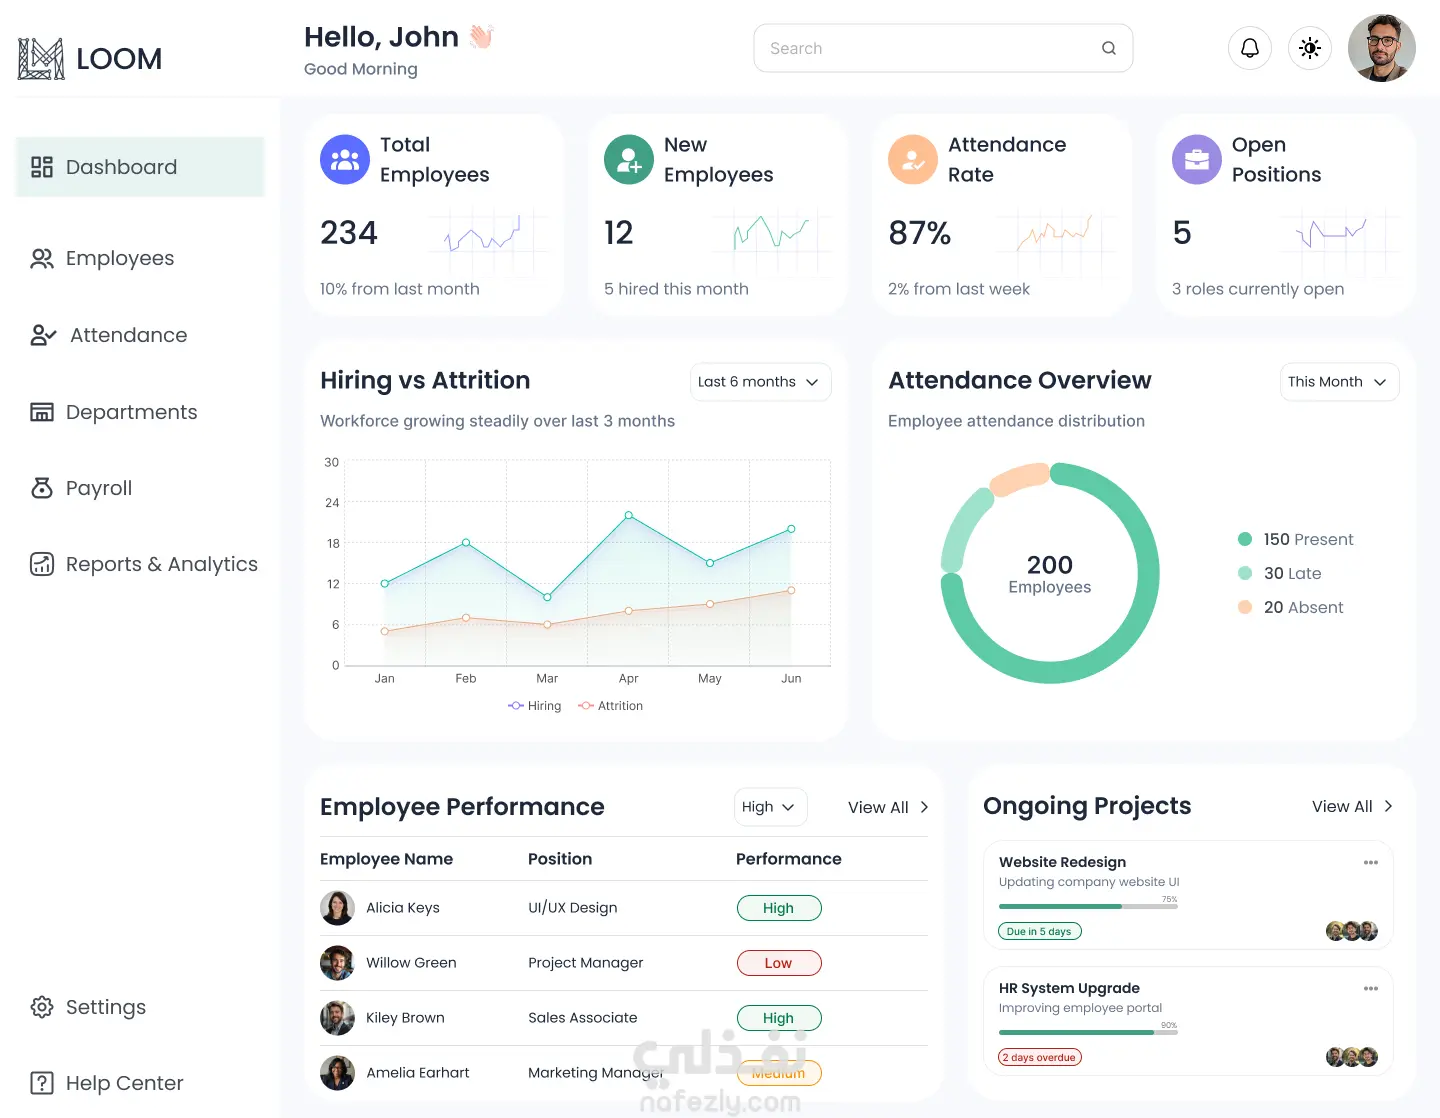Click View All in Employee Performance
1440x1118 pixels.
(888, 807)
